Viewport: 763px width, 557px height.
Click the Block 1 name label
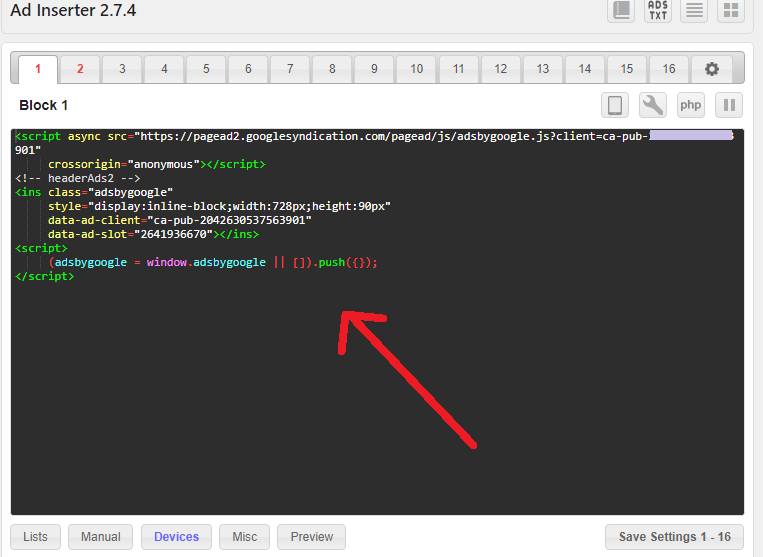pyautogui.click(x=43, y=106)
